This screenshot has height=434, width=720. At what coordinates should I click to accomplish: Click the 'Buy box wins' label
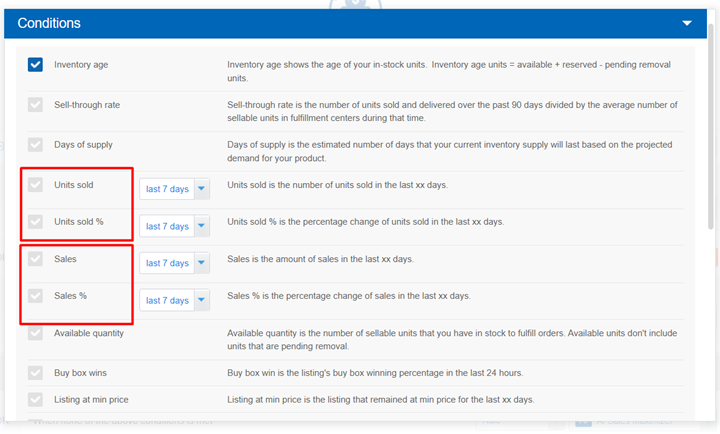click(80, 372)
